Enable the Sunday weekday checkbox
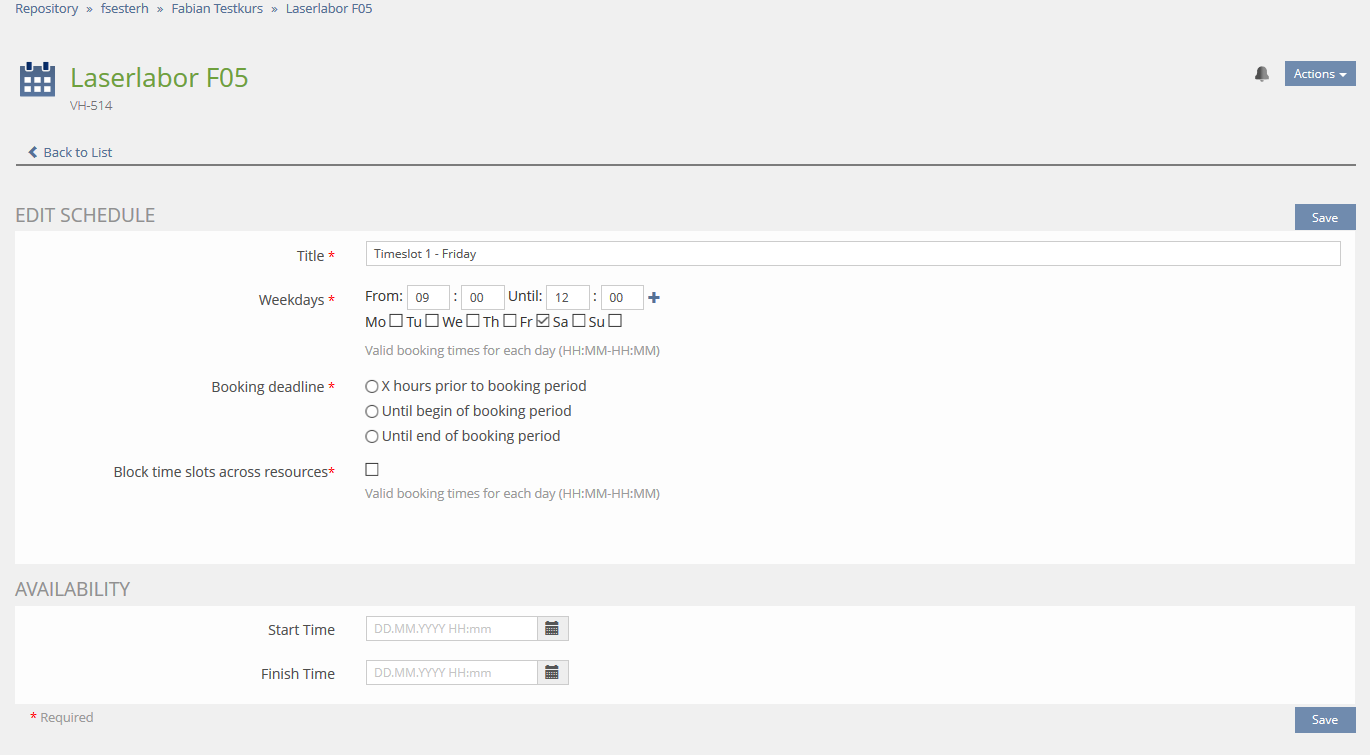1370x755 pixels. (615, 321)
